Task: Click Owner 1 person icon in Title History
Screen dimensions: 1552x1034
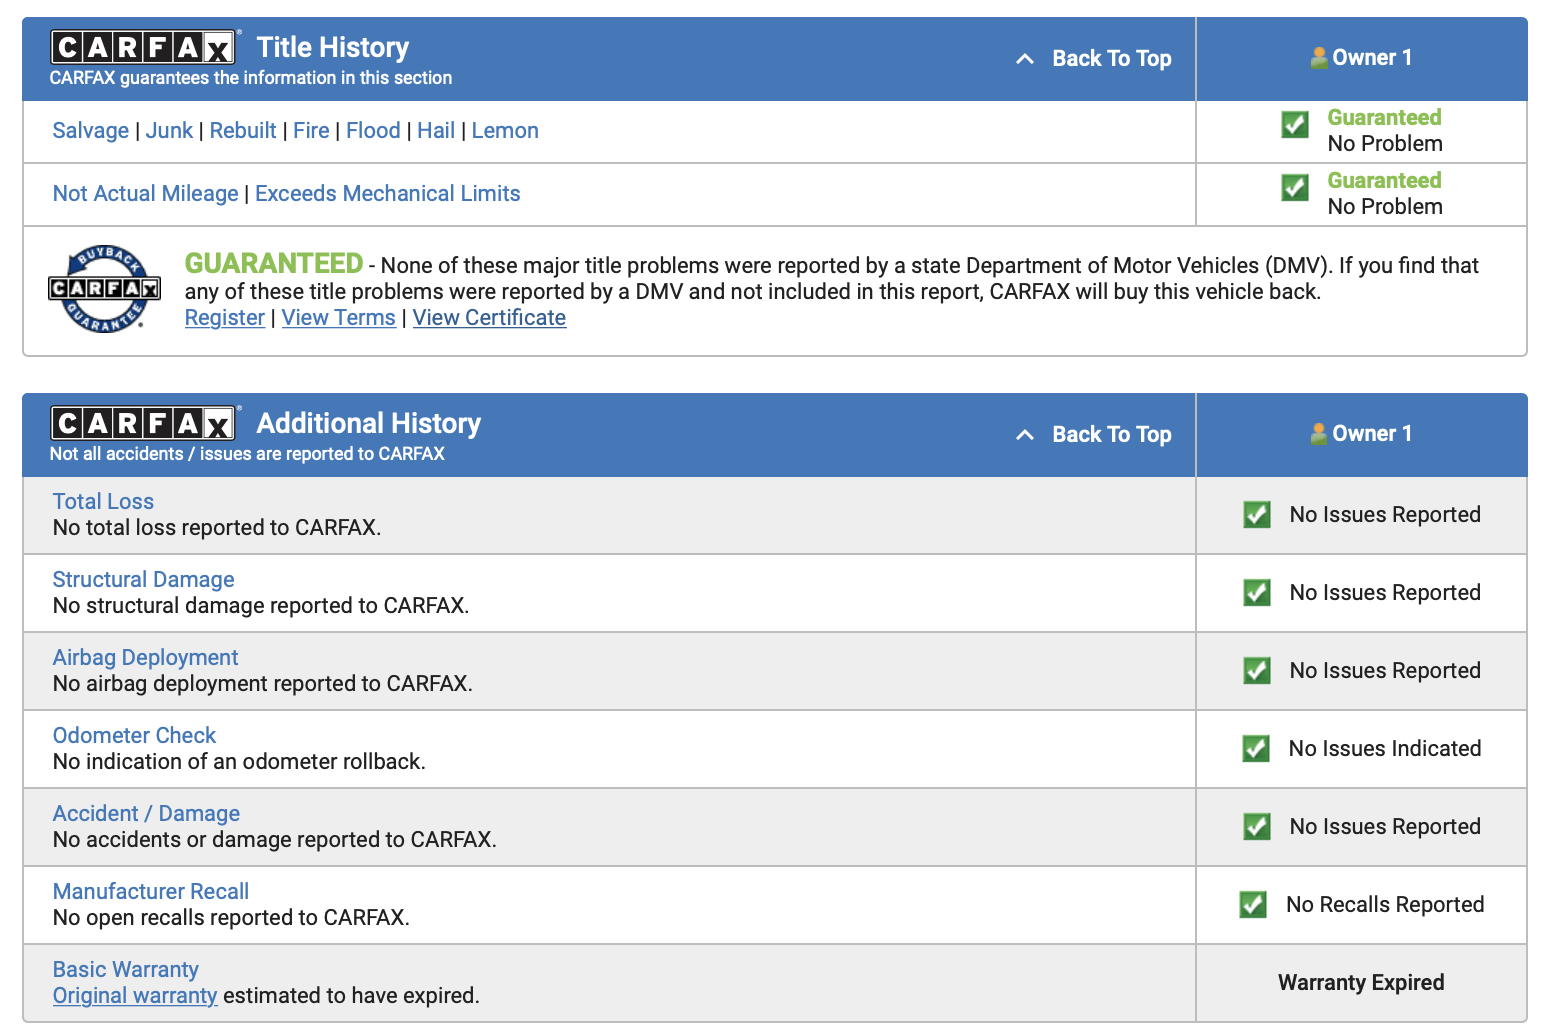Action: (1319, 58)
